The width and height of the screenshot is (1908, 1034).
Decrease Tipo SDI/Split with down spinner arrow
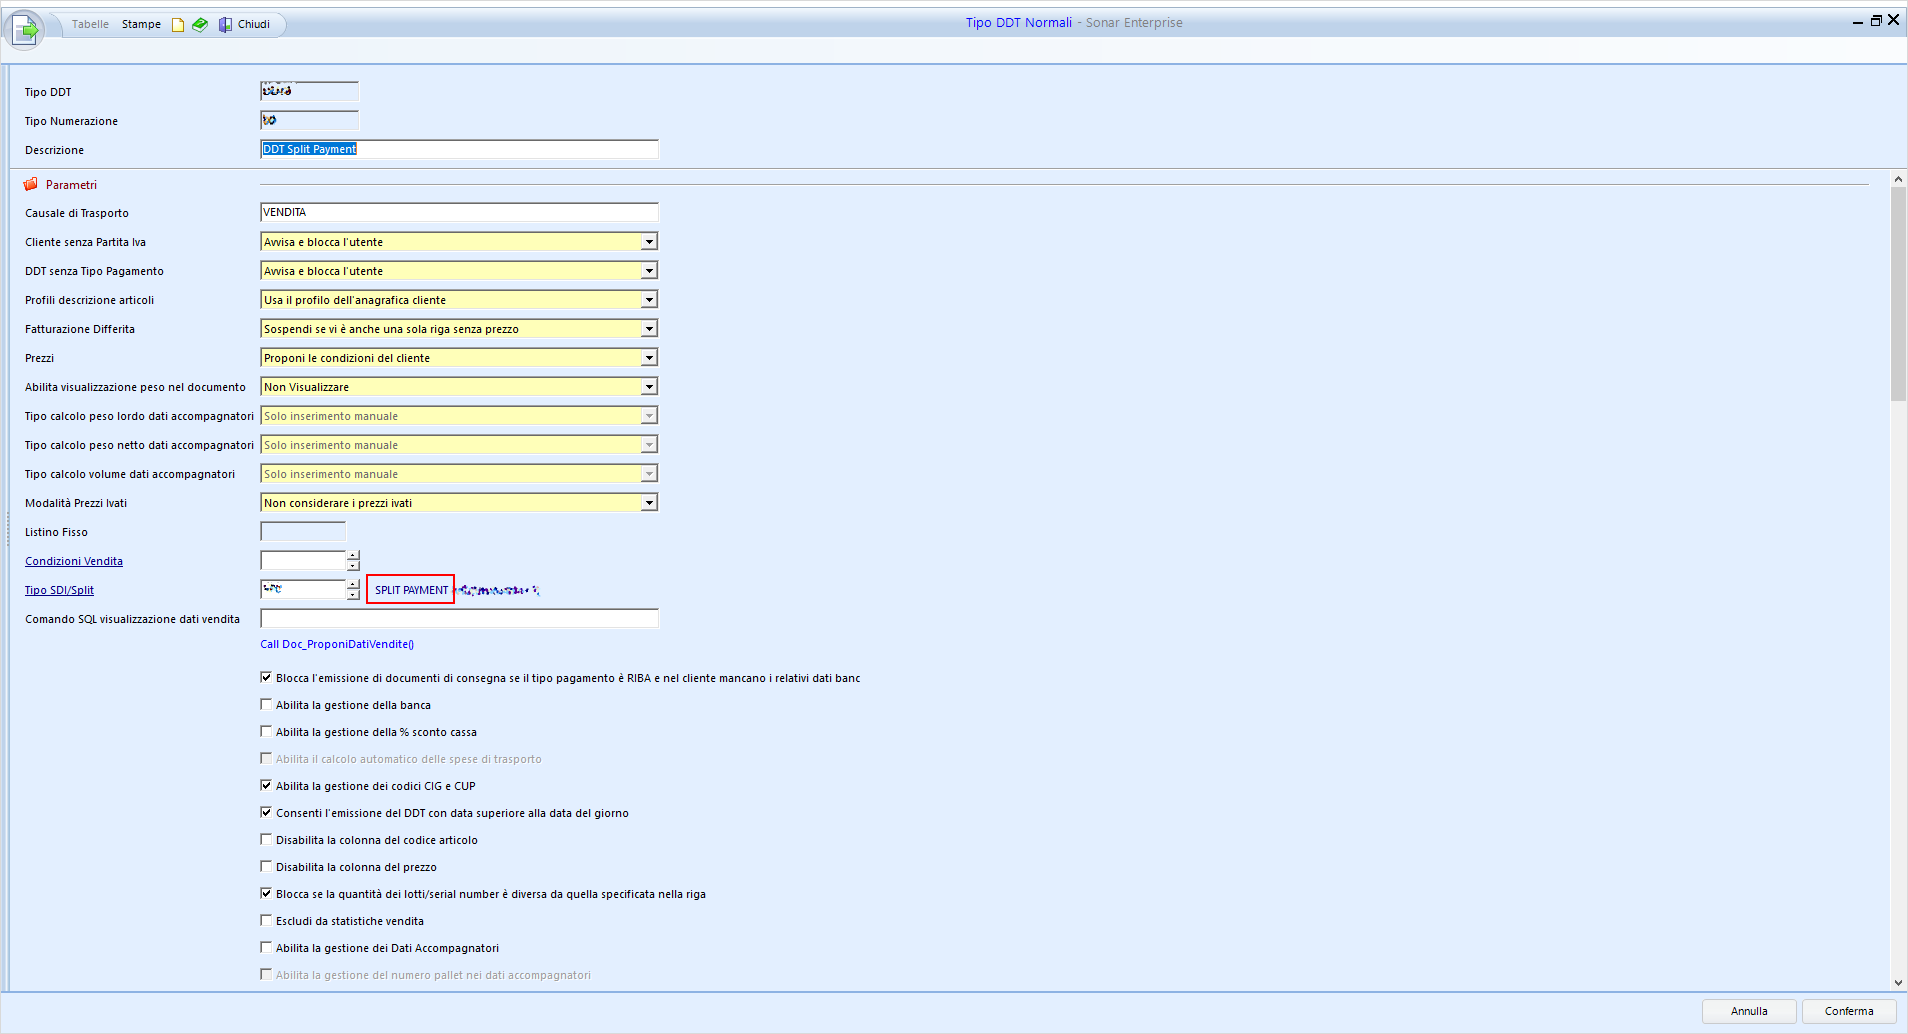353,595
